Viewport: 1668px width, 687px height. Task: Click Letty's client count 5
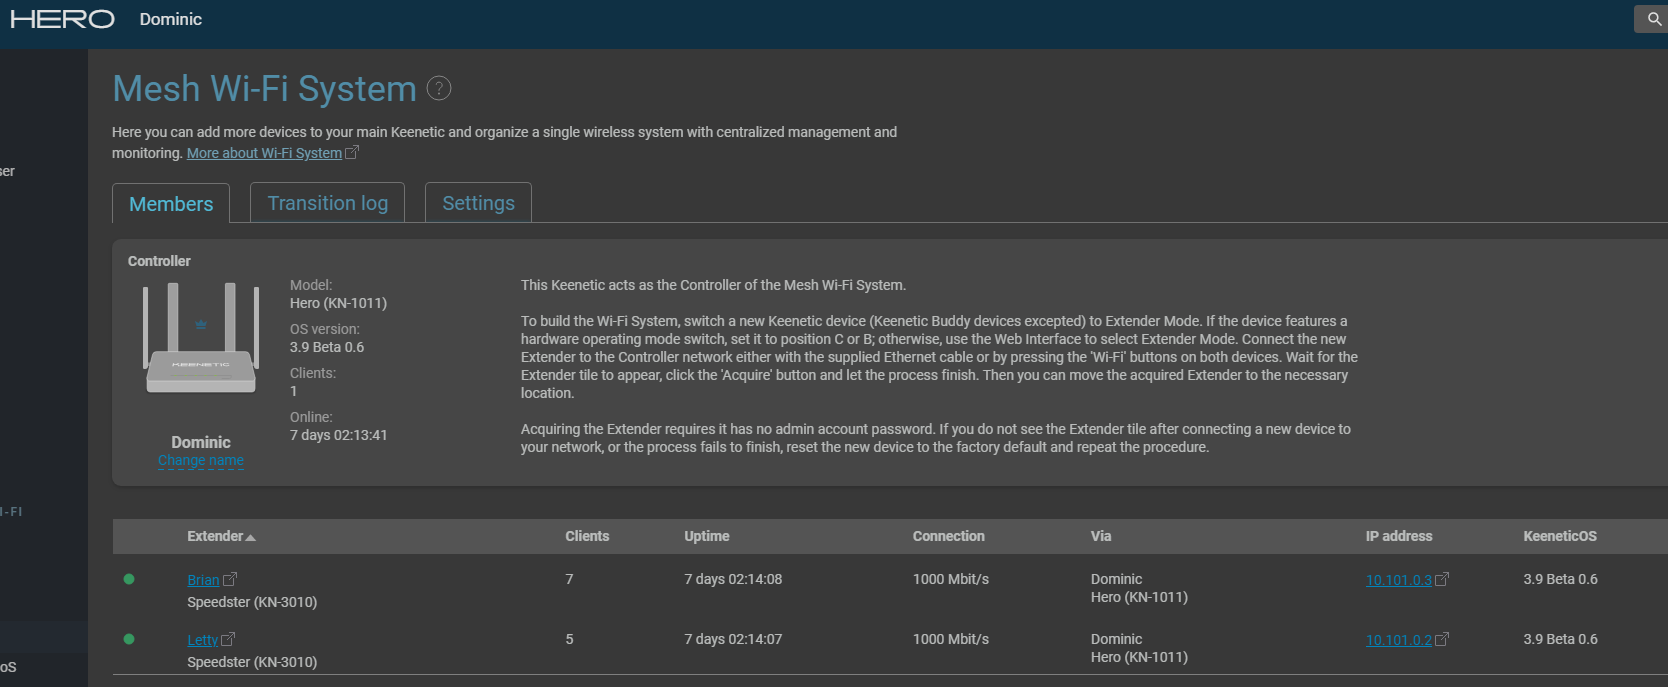[569, 639]
